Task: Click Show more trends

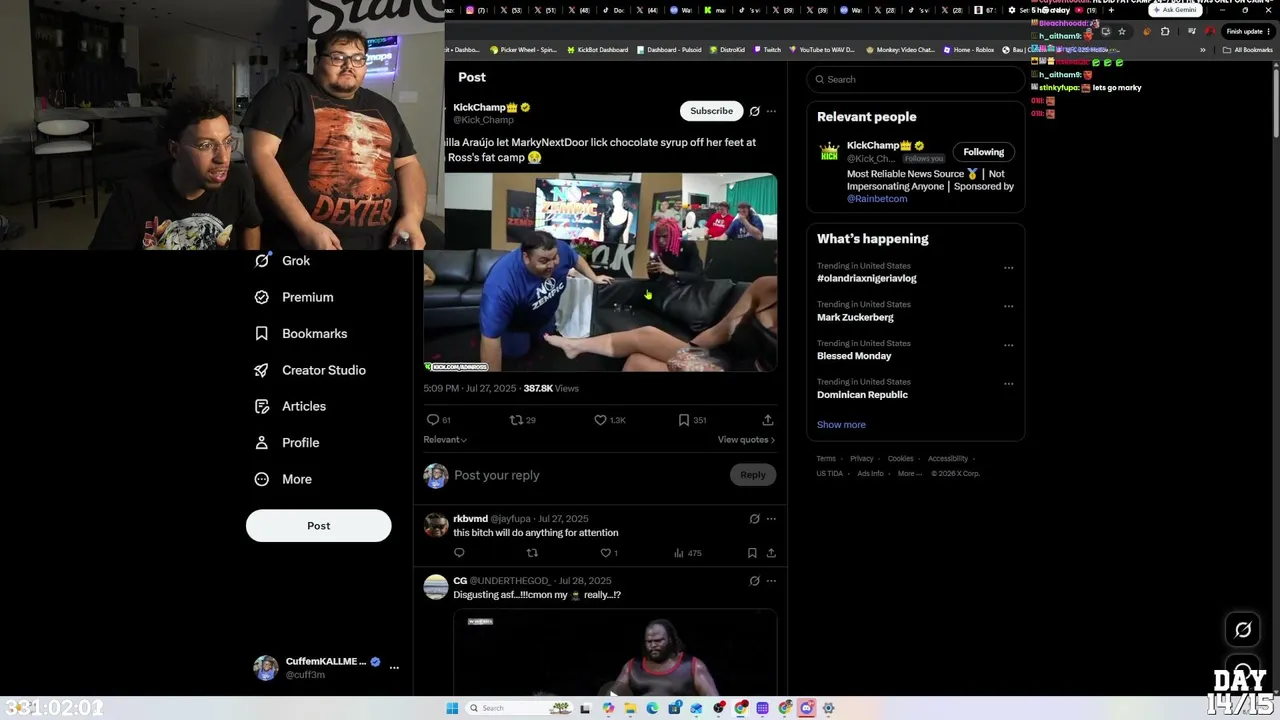Action: (x=841, y=425)
